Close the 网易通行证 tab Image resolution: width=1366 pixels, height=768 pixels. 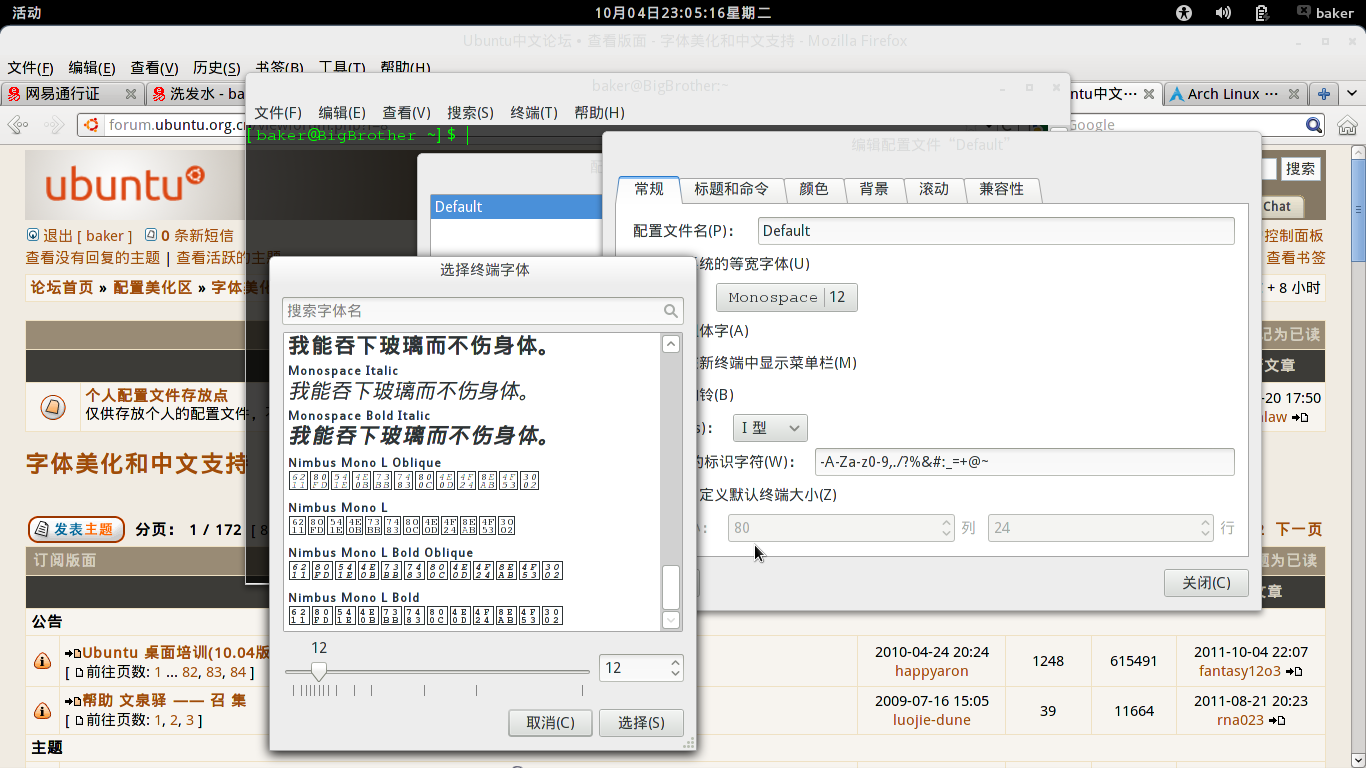point(131,94)
